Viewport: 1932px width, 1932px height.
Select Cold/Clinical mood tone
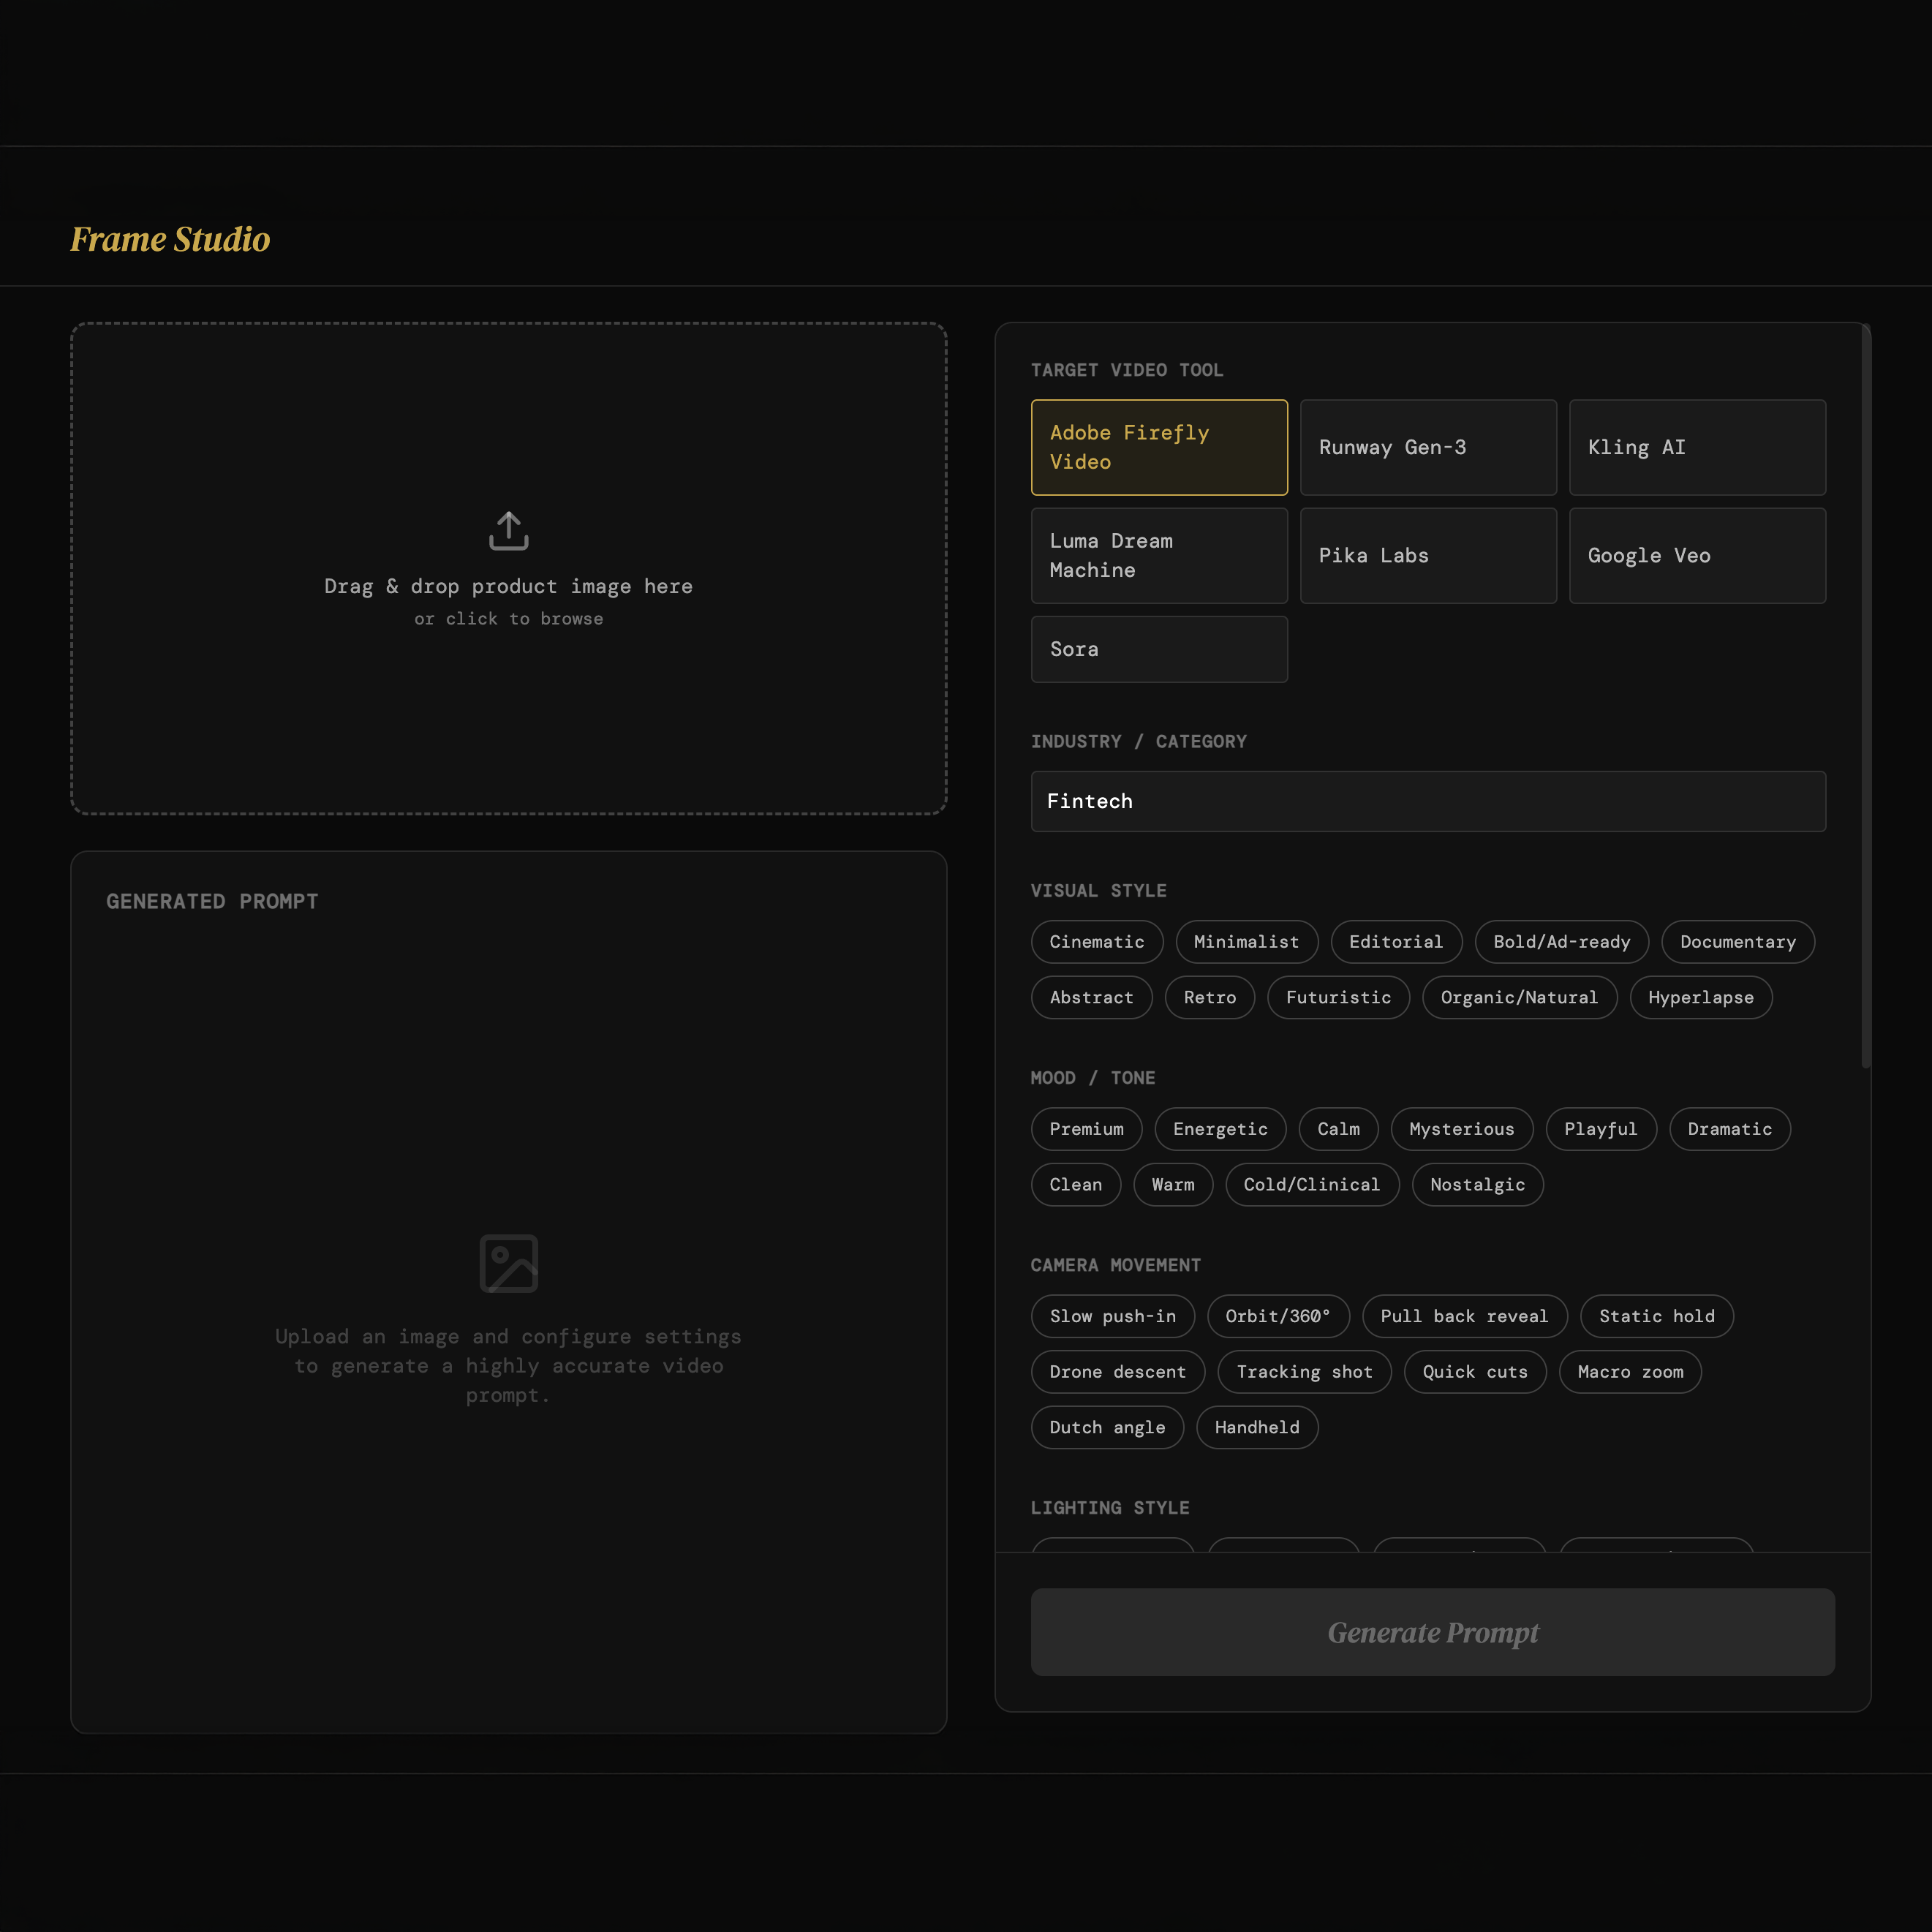click(1311, 1184)
